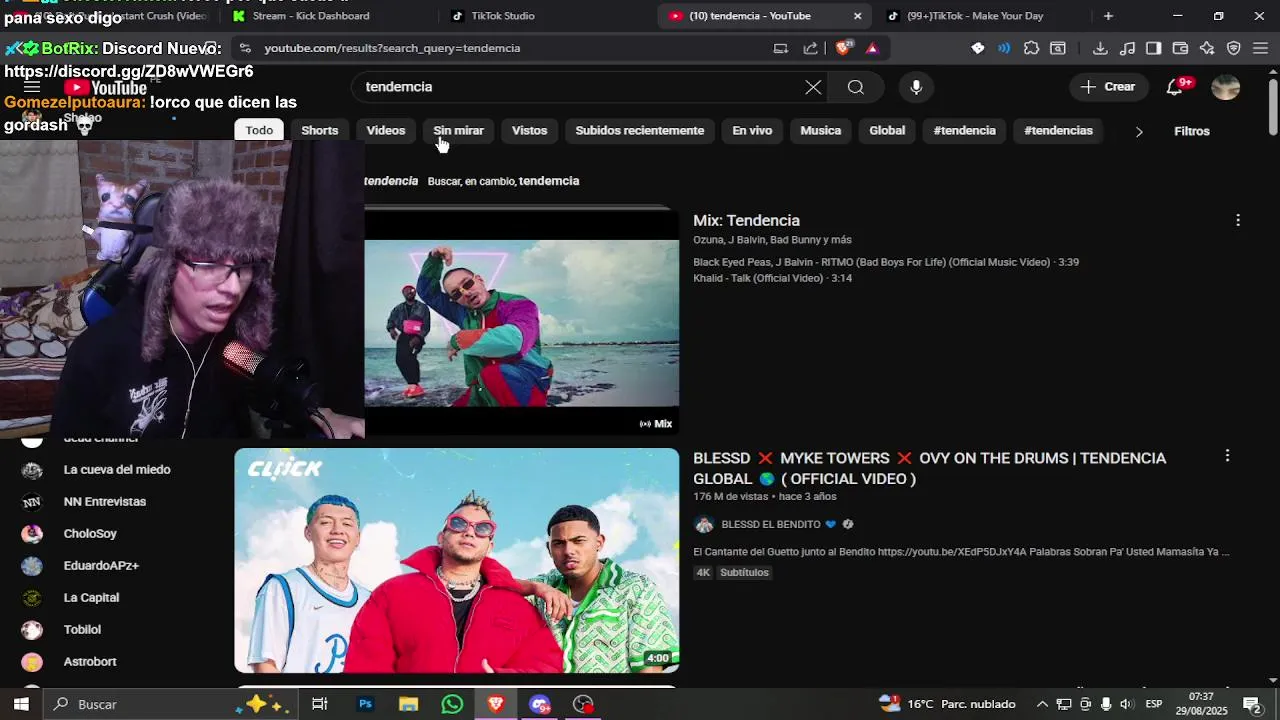Select the Global filter chip

(887, 131)
